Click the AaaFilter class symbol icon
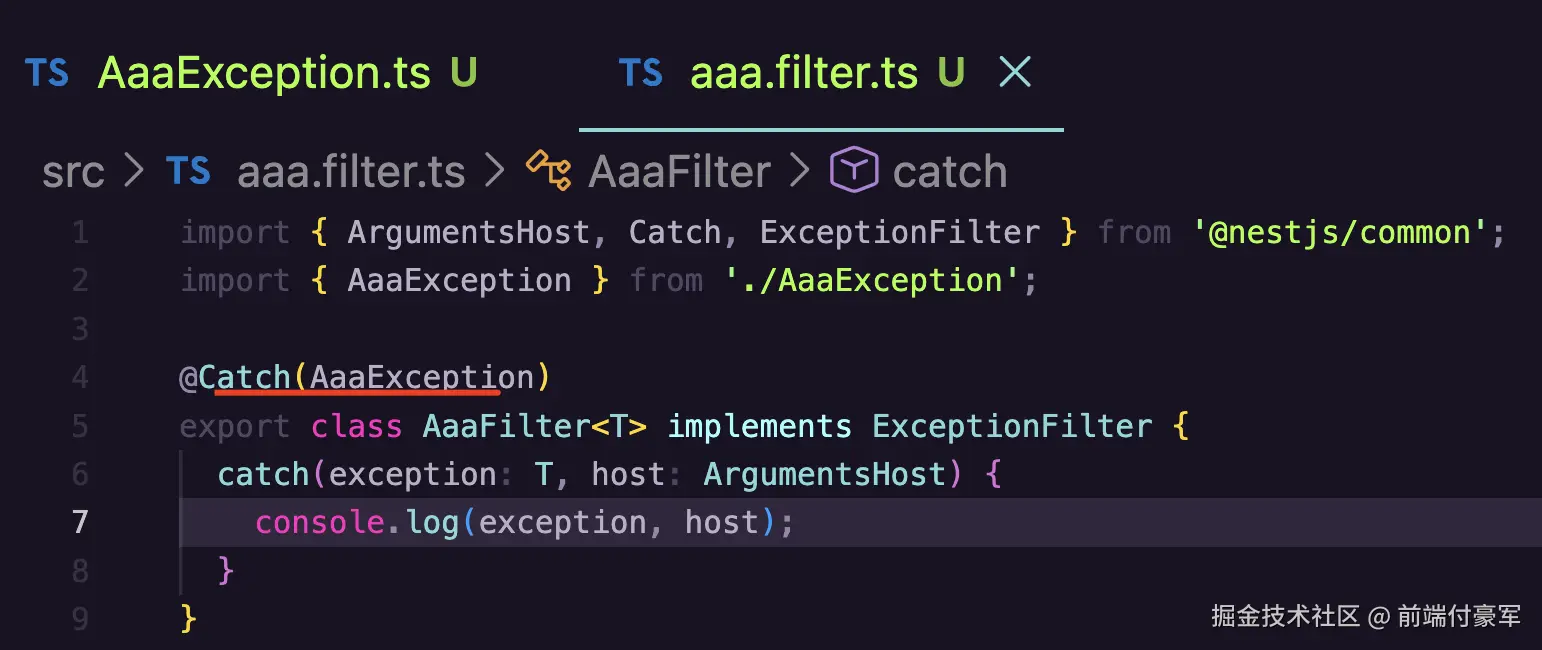The height and width of the screenshot is (650, 1542). coord(549,171)
